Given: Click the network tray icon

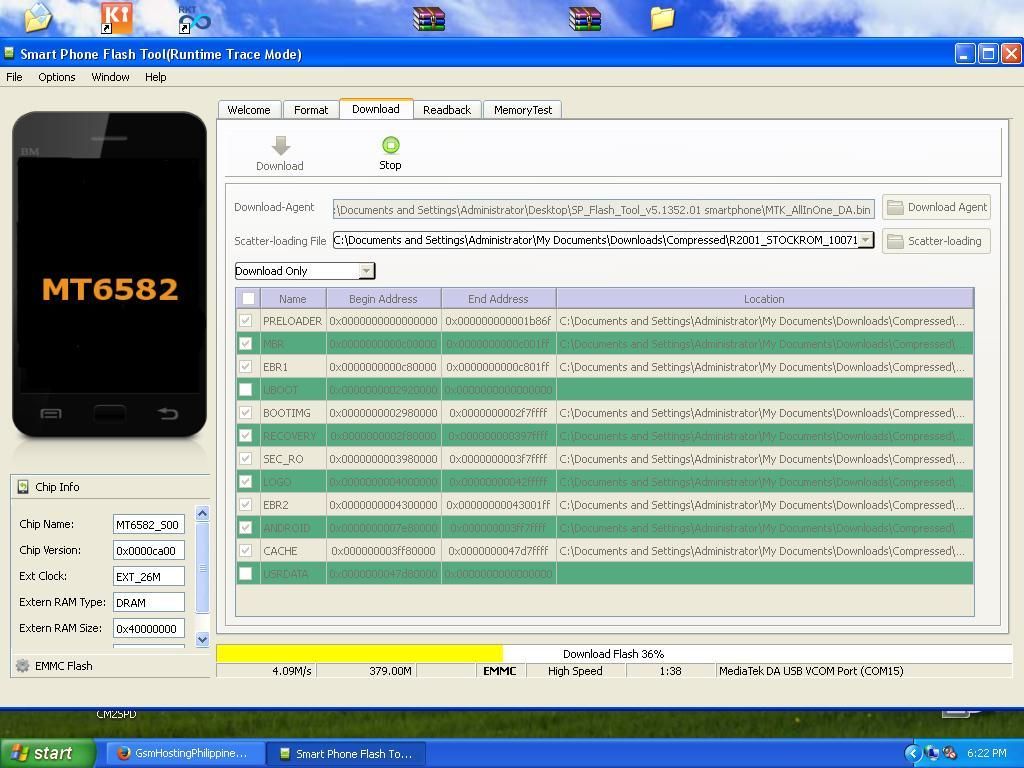Looking at the screenshot, I should [932, 753].
